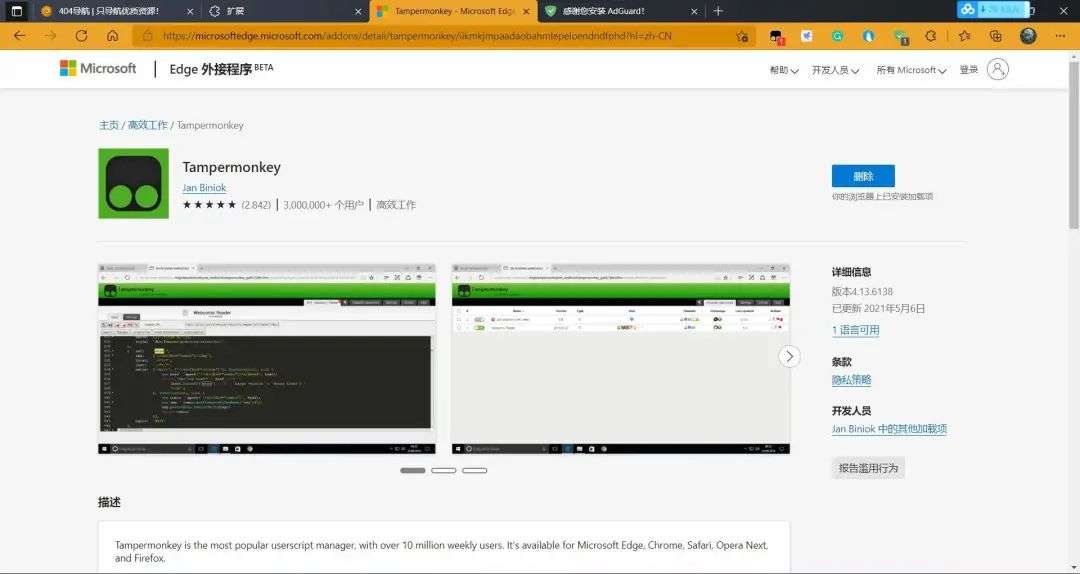Close the AdGuard thank-you tab
Screen dimensions: 1080x574
(694, 11)
